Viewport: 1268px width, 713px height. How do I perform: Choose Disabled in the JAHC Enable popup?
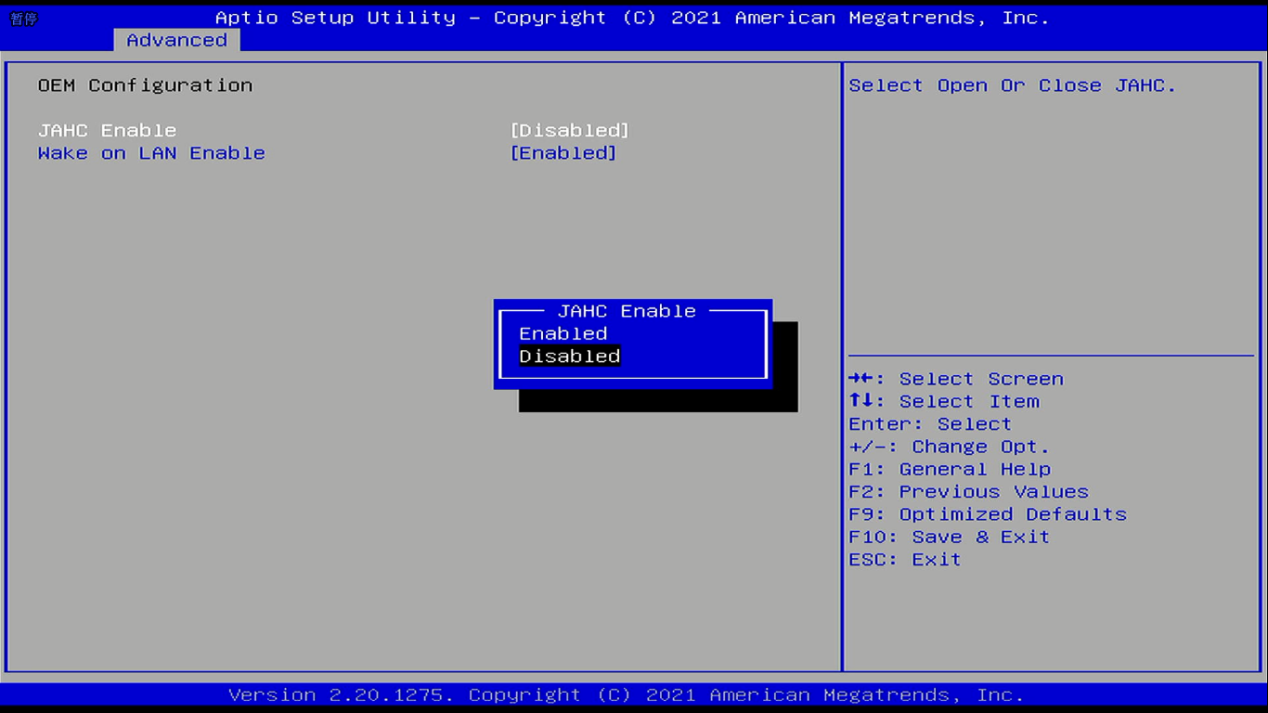(569, 357)
